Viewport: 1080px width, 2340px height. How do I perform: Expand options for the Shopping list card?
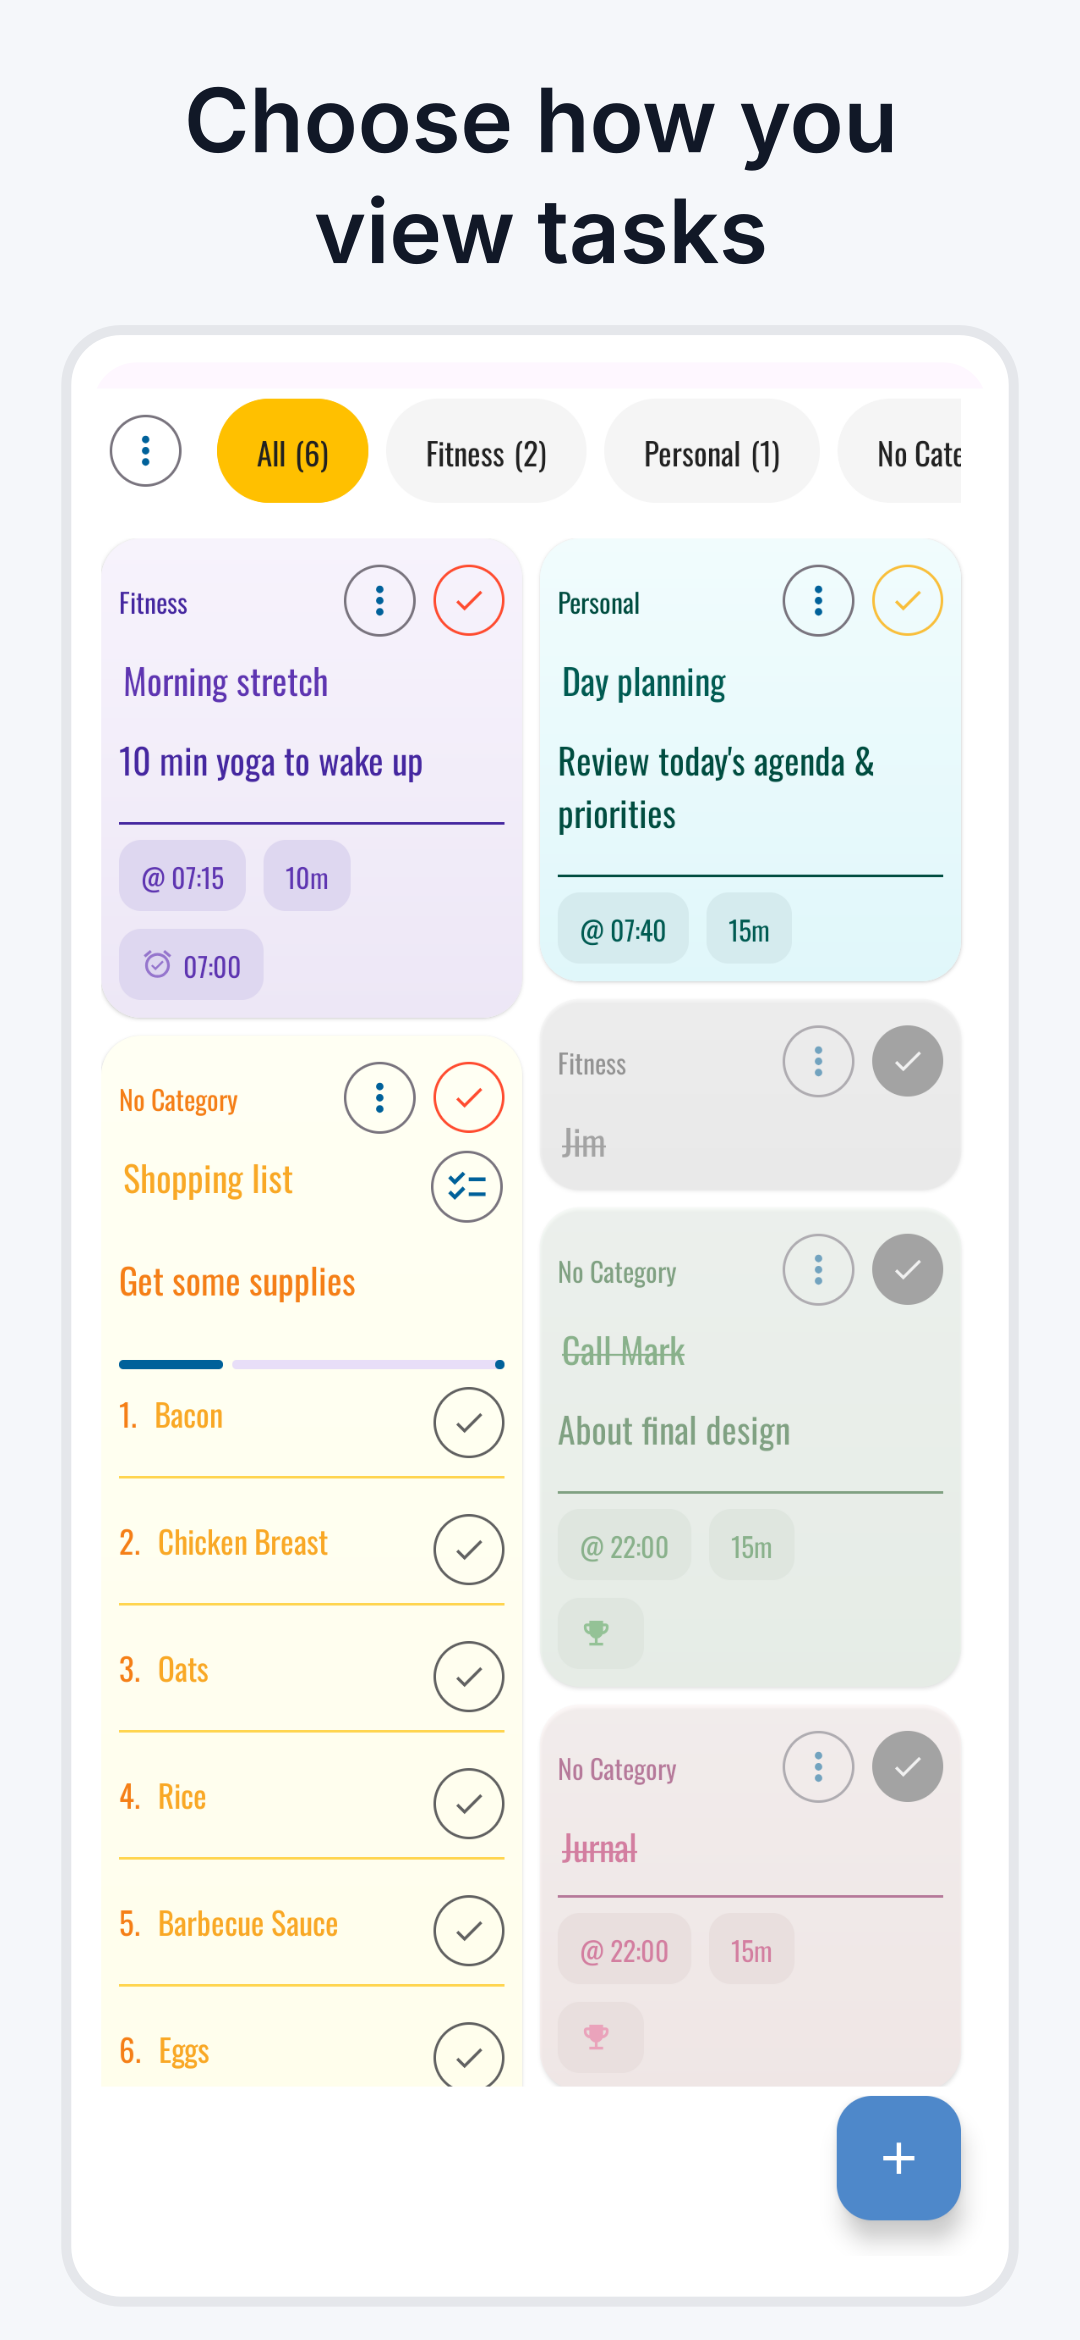click(379, 1098)
